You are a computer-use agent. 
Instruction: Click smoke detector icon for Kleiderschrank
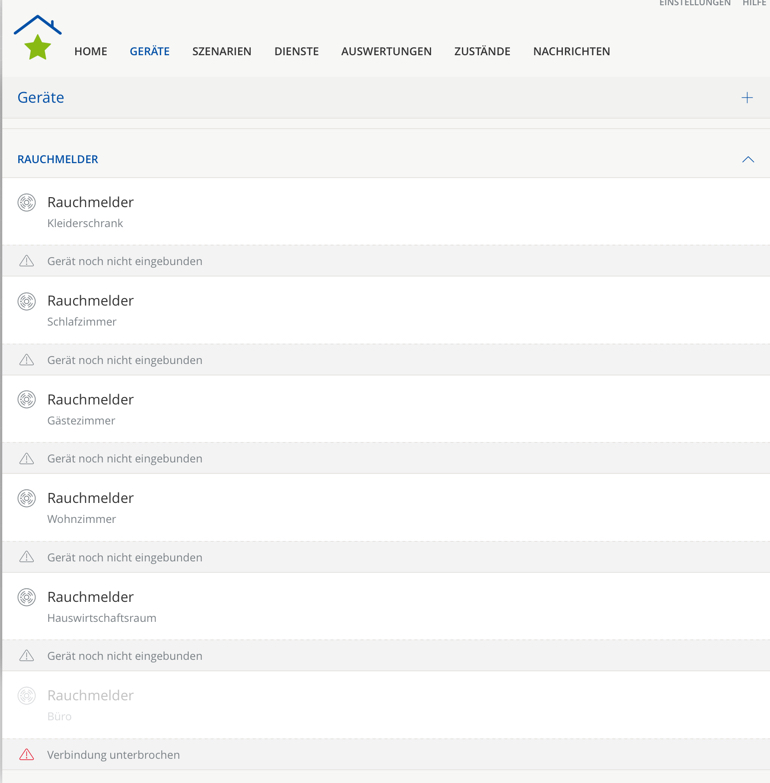[27, 203]
